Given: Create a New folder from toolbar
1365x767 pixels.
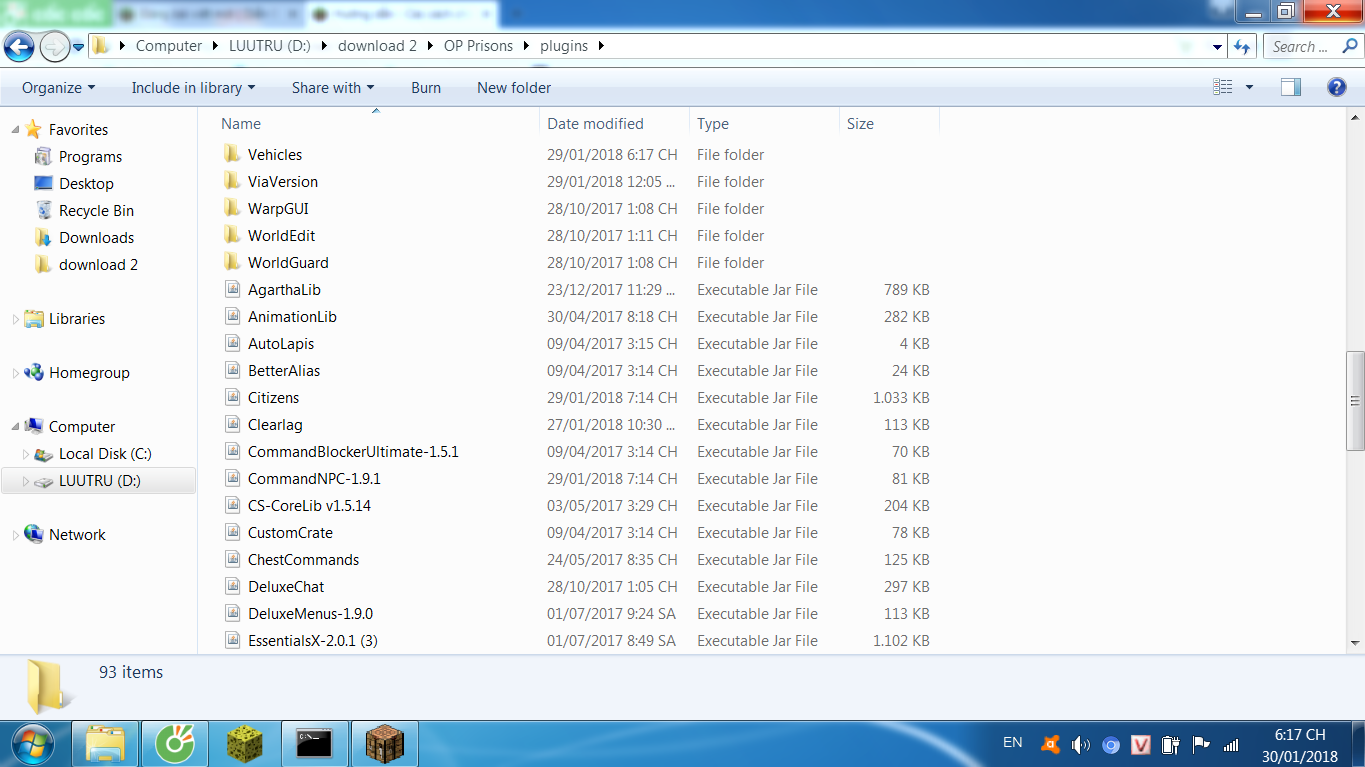Looking at the screenshot, I should point(514,88).
